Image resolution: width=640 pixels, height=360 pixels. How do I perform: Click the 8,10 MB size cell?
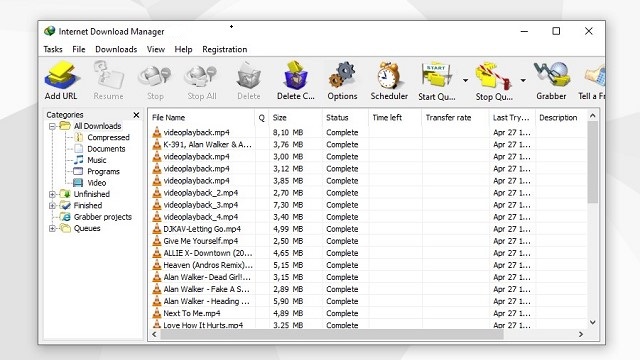click(x=288, y=133)
